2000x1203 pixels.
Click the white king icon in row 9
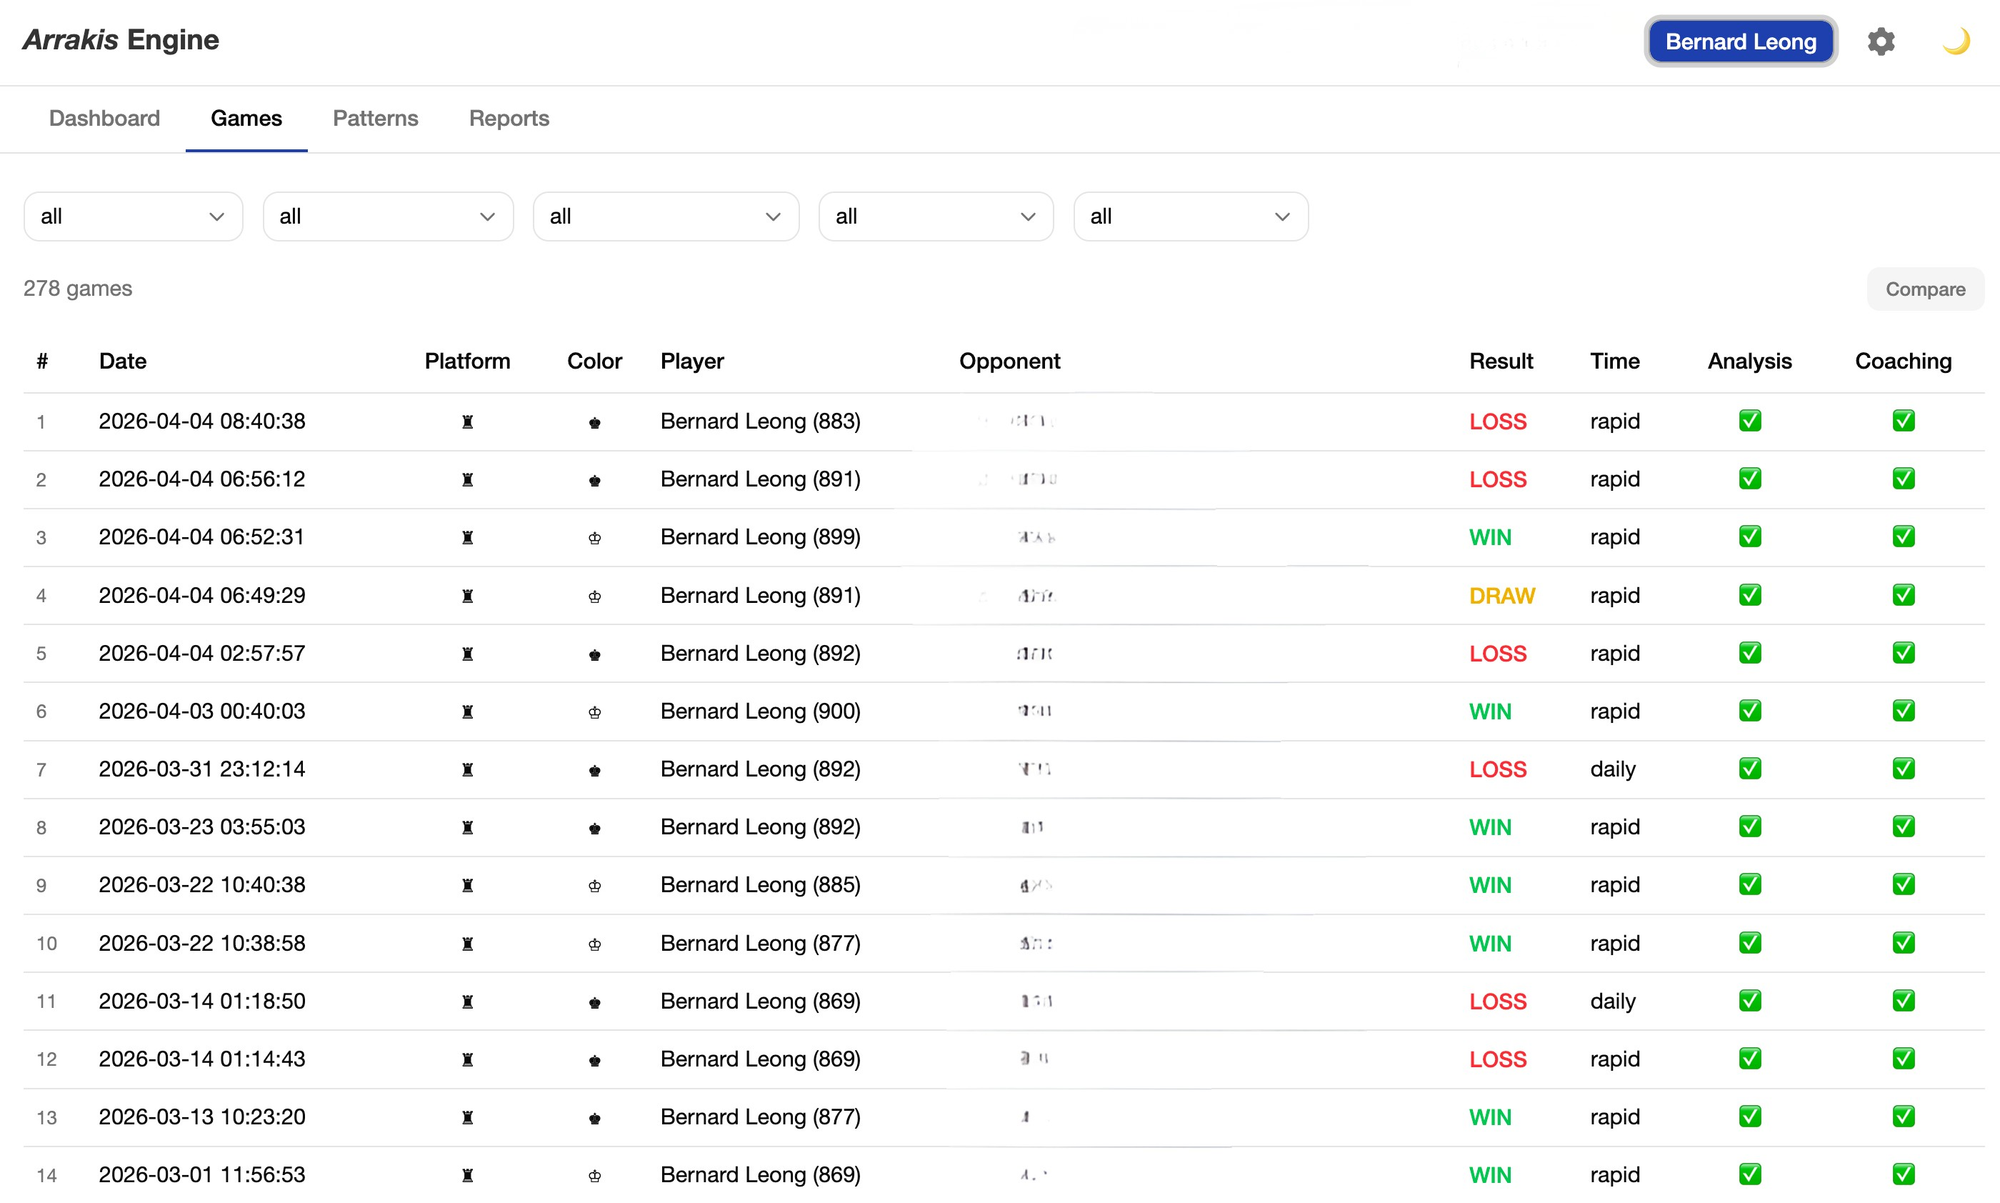coord(595,886)
